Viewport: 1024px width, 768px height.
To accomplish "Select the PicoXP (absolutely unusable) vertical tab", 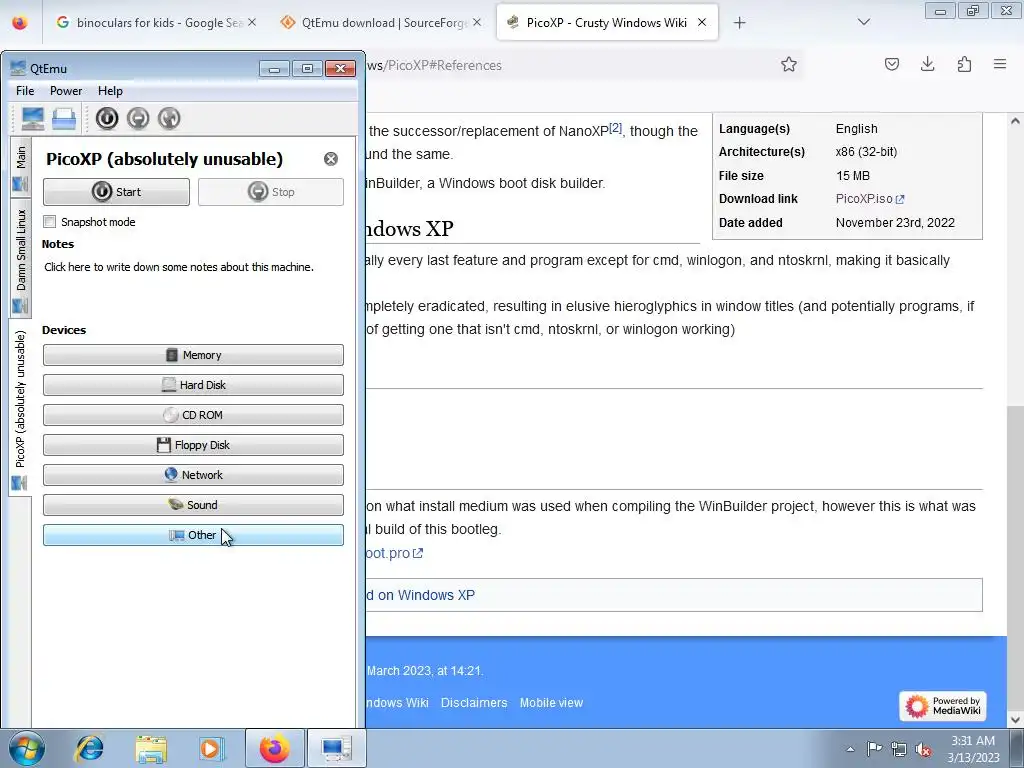I will click(20, 407).
